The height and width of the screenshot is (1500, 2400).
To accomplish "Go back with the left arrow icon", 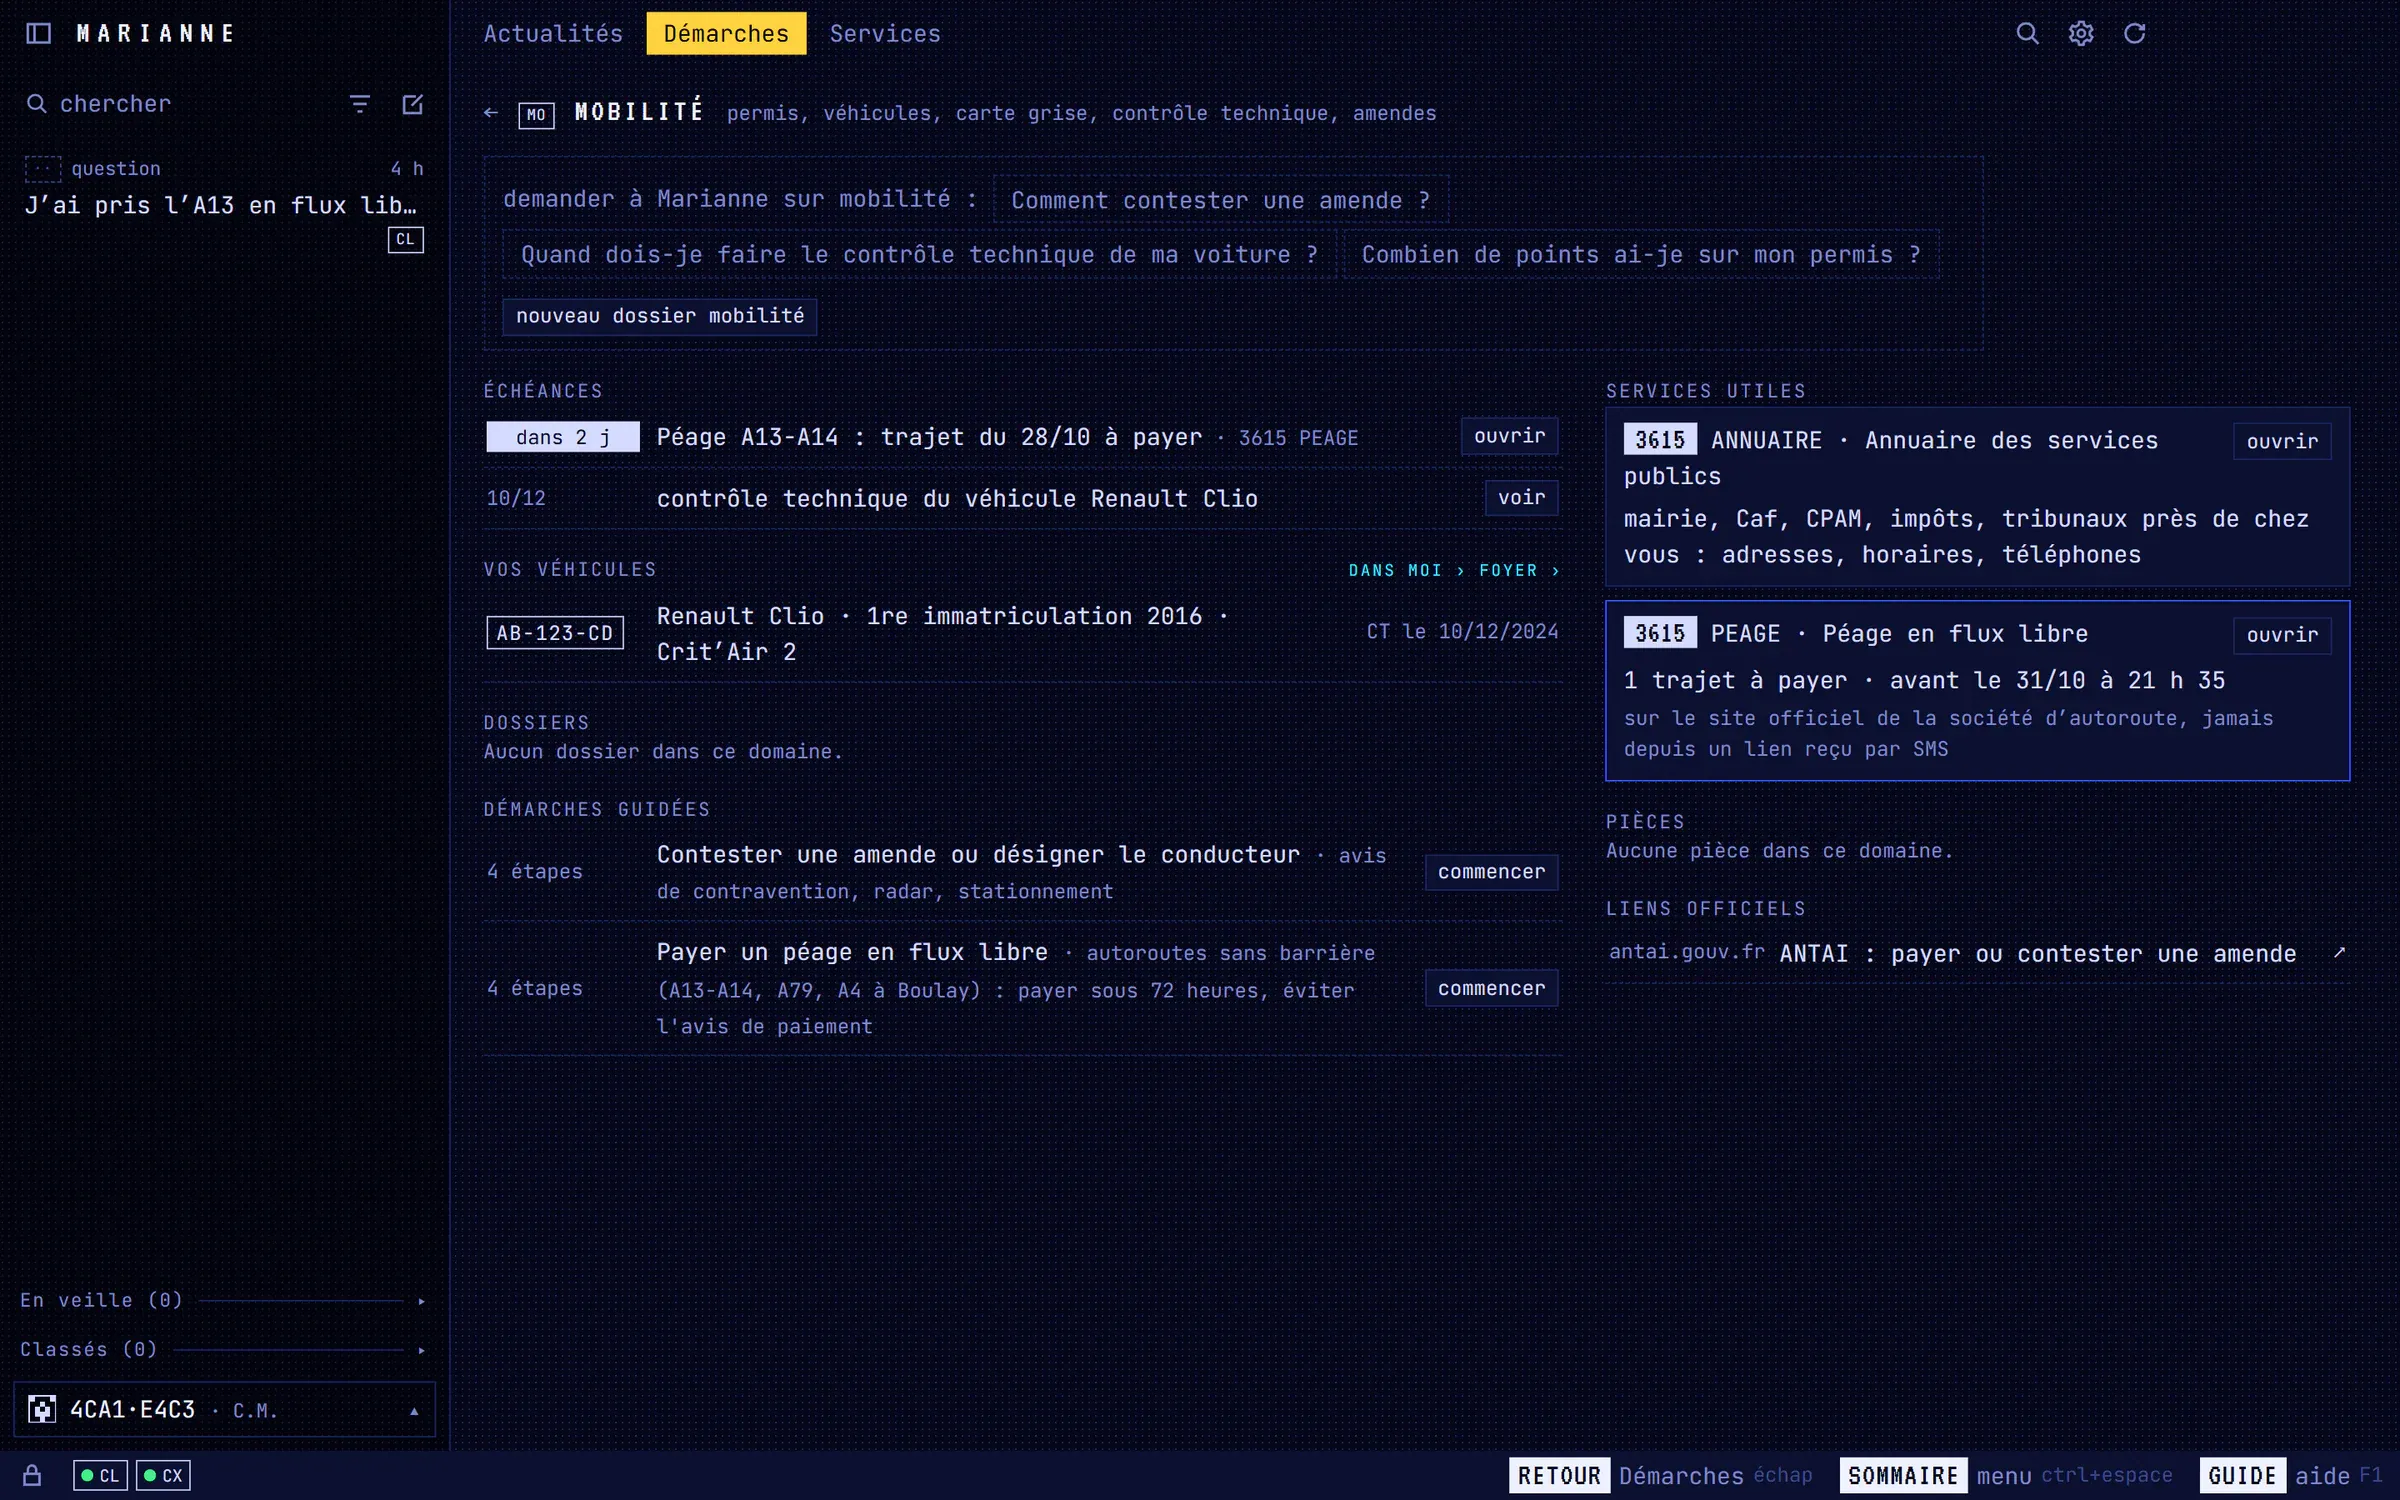I will (x=491, y=113).
